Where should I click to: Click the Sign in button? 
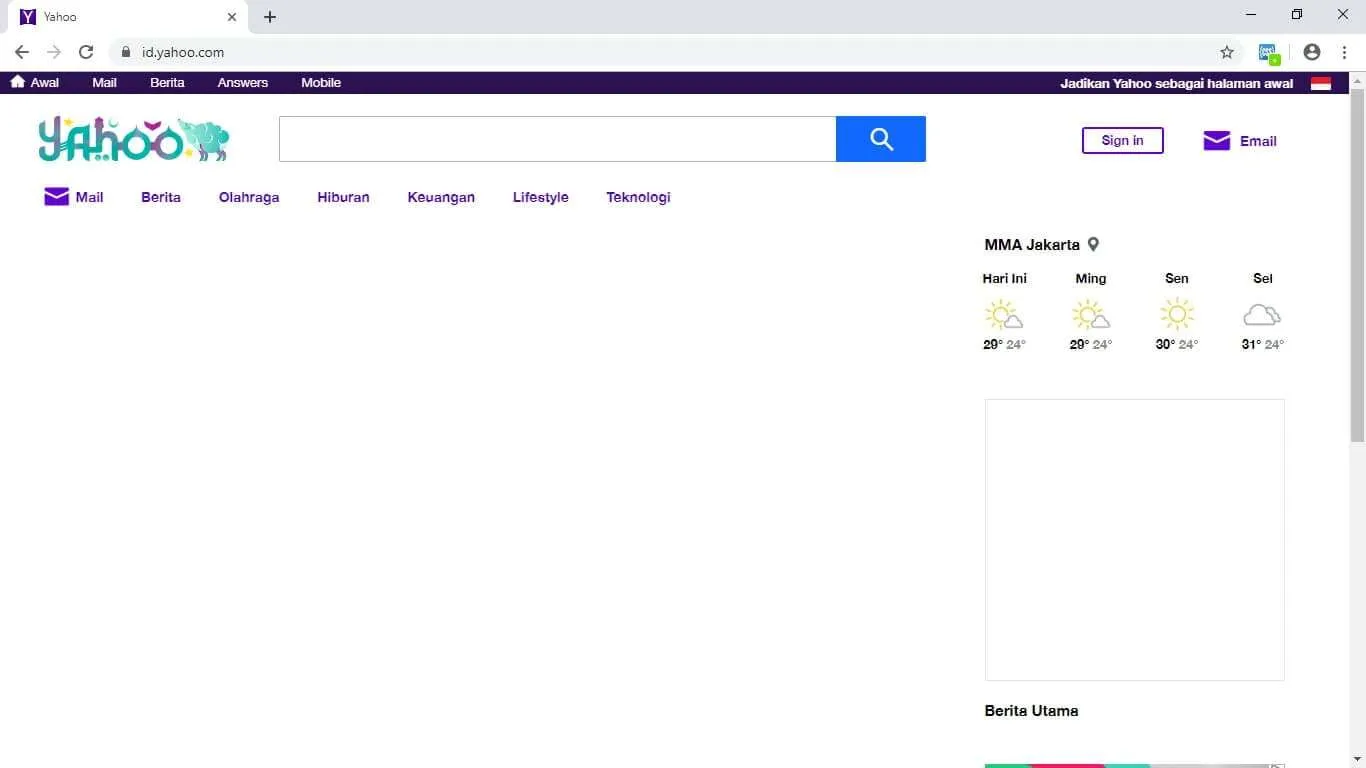[x=1122, y=141]
